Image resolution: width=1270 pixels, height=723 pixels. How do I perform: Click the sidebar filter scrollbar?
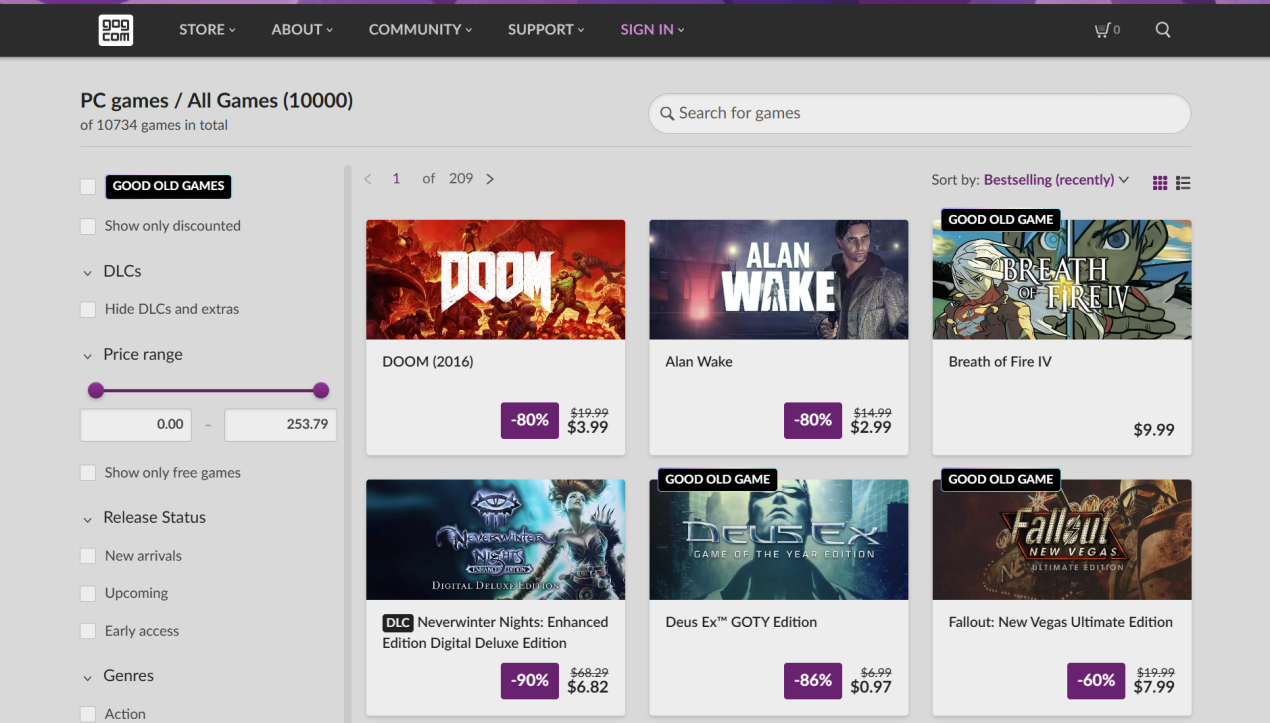click(x=348, y=444)
